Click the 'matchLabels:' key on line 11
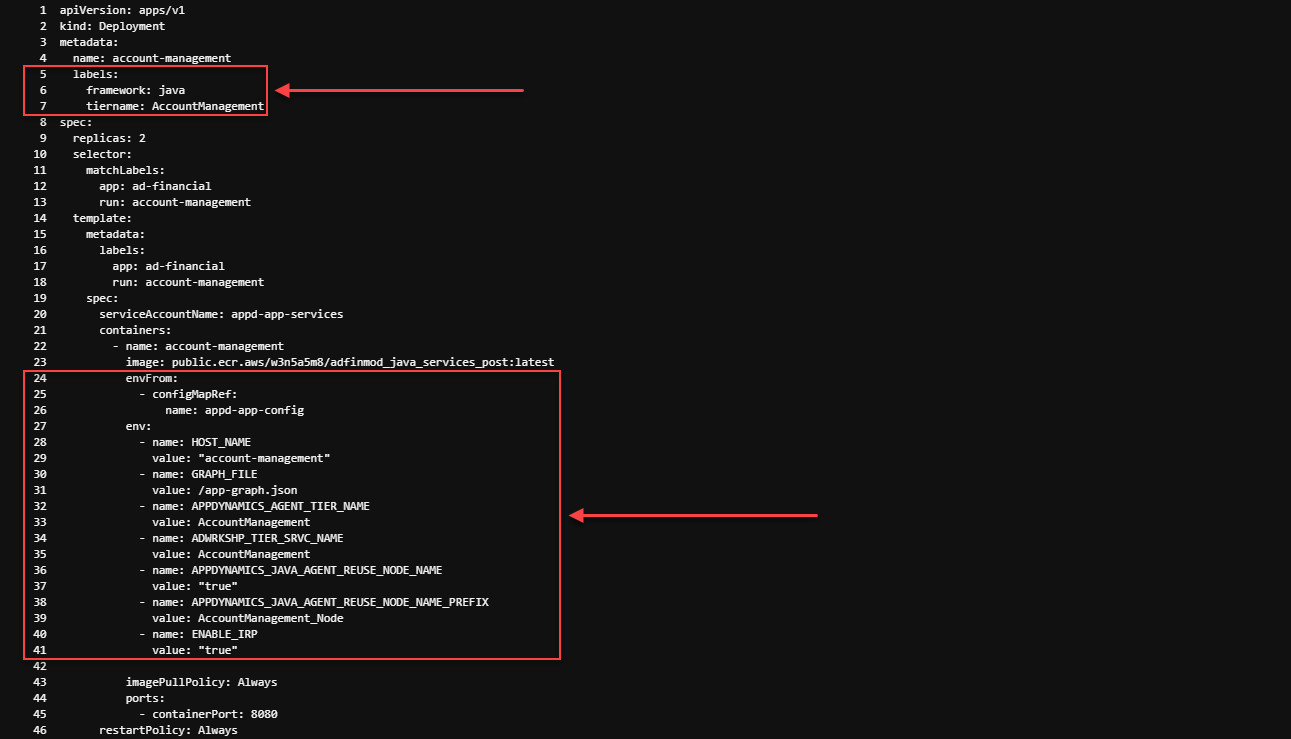1291x739 pixels. tap(125, 170)
